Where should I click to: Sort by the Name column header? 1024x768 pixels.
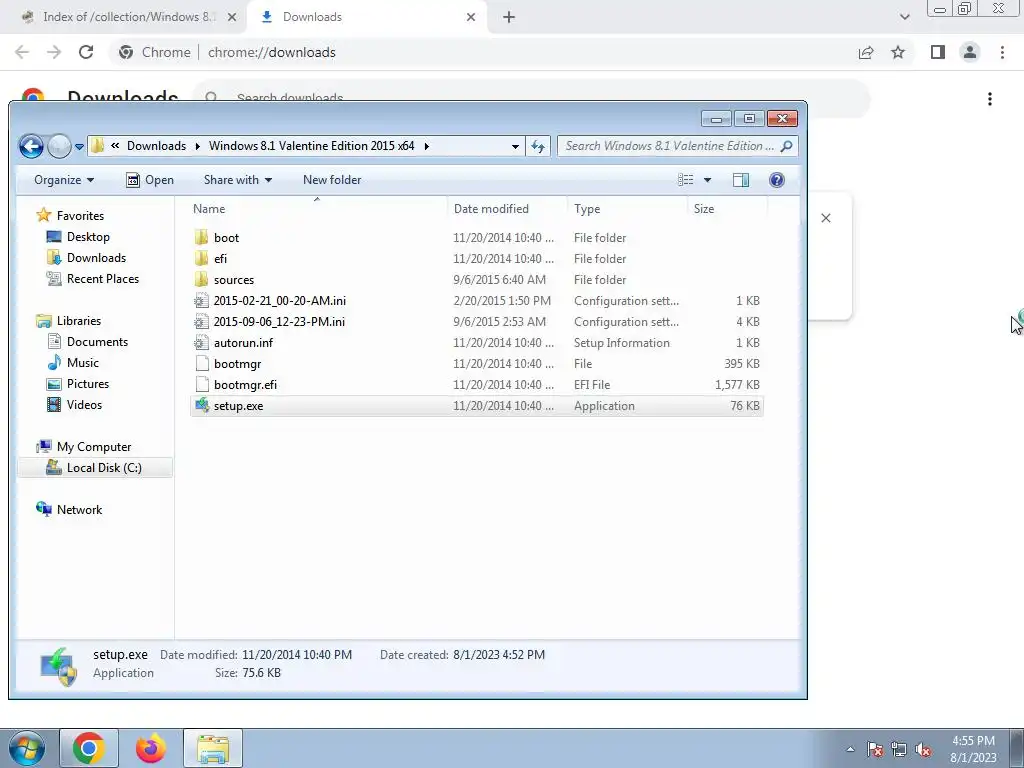317,209
